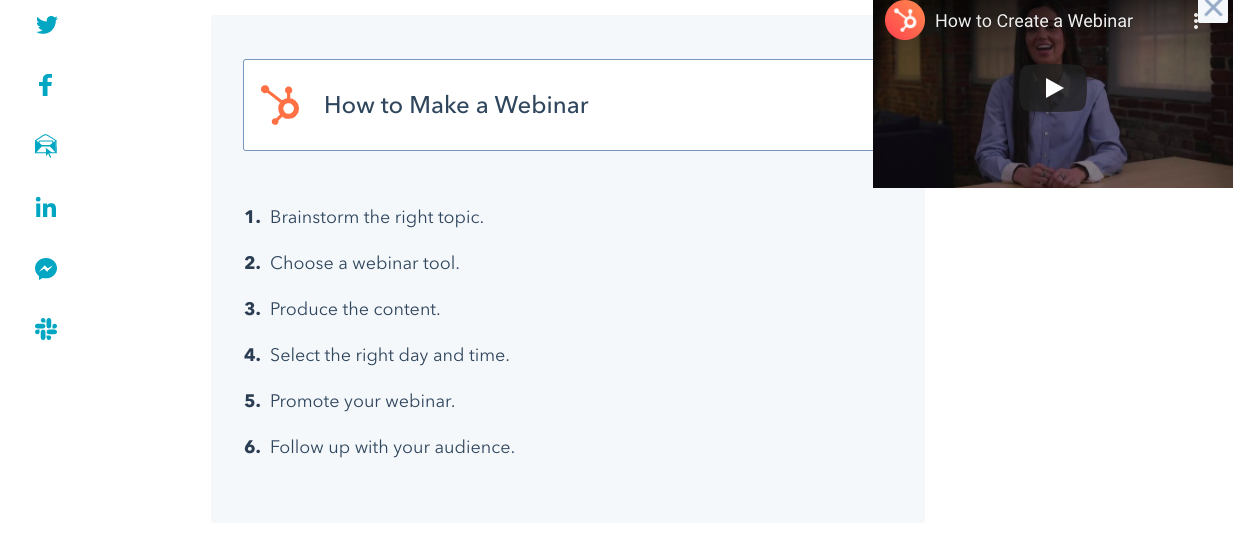Send via Facebook Messenger icon
Viewport: 1239px width, 542px height.
46,269
